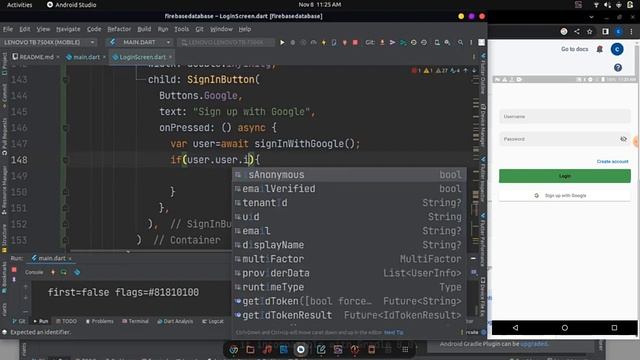Open the Files icon in the dock
Screen dimensions: 640x360
tap(250, 349)
